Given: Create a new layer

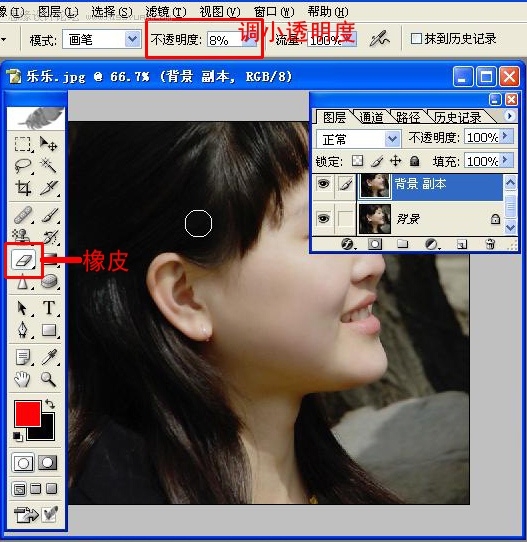Looking at the screenshot, I should click(x=461, y=244).
